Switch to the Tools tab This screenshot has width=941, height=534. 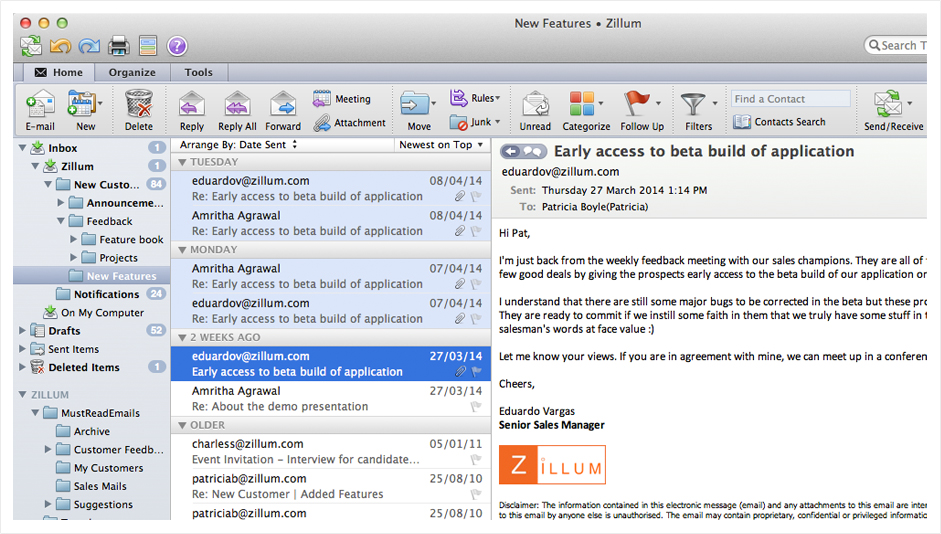(x=199, y=72)
